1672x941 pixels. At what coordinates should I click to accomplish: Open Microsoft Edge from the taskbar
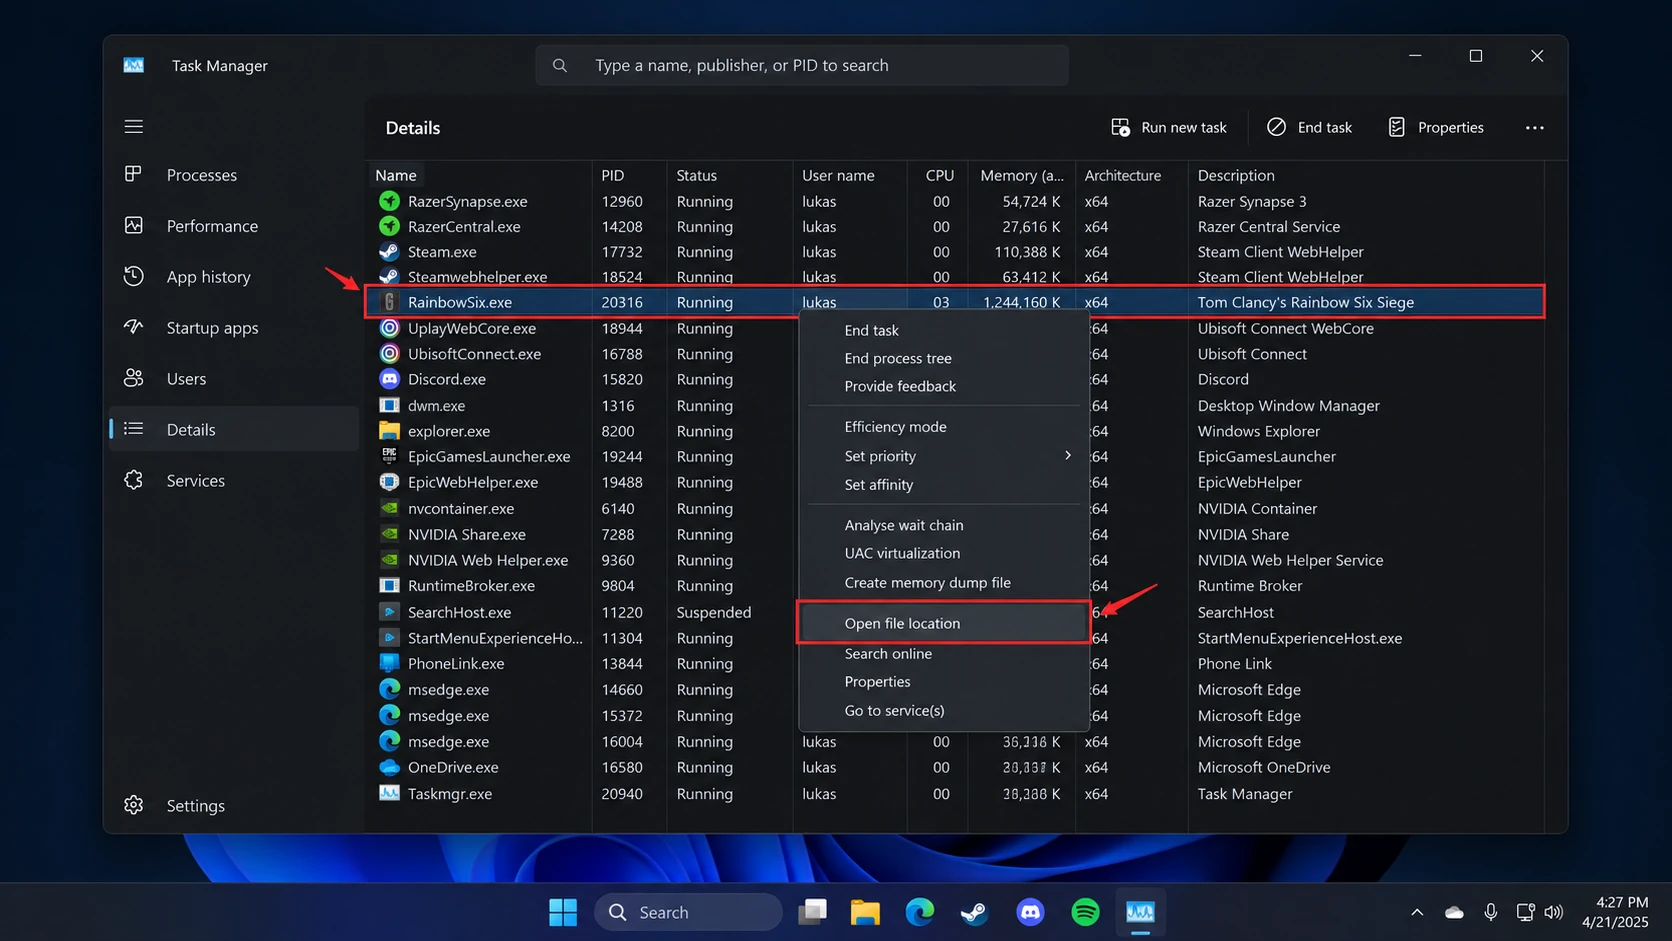920,912
